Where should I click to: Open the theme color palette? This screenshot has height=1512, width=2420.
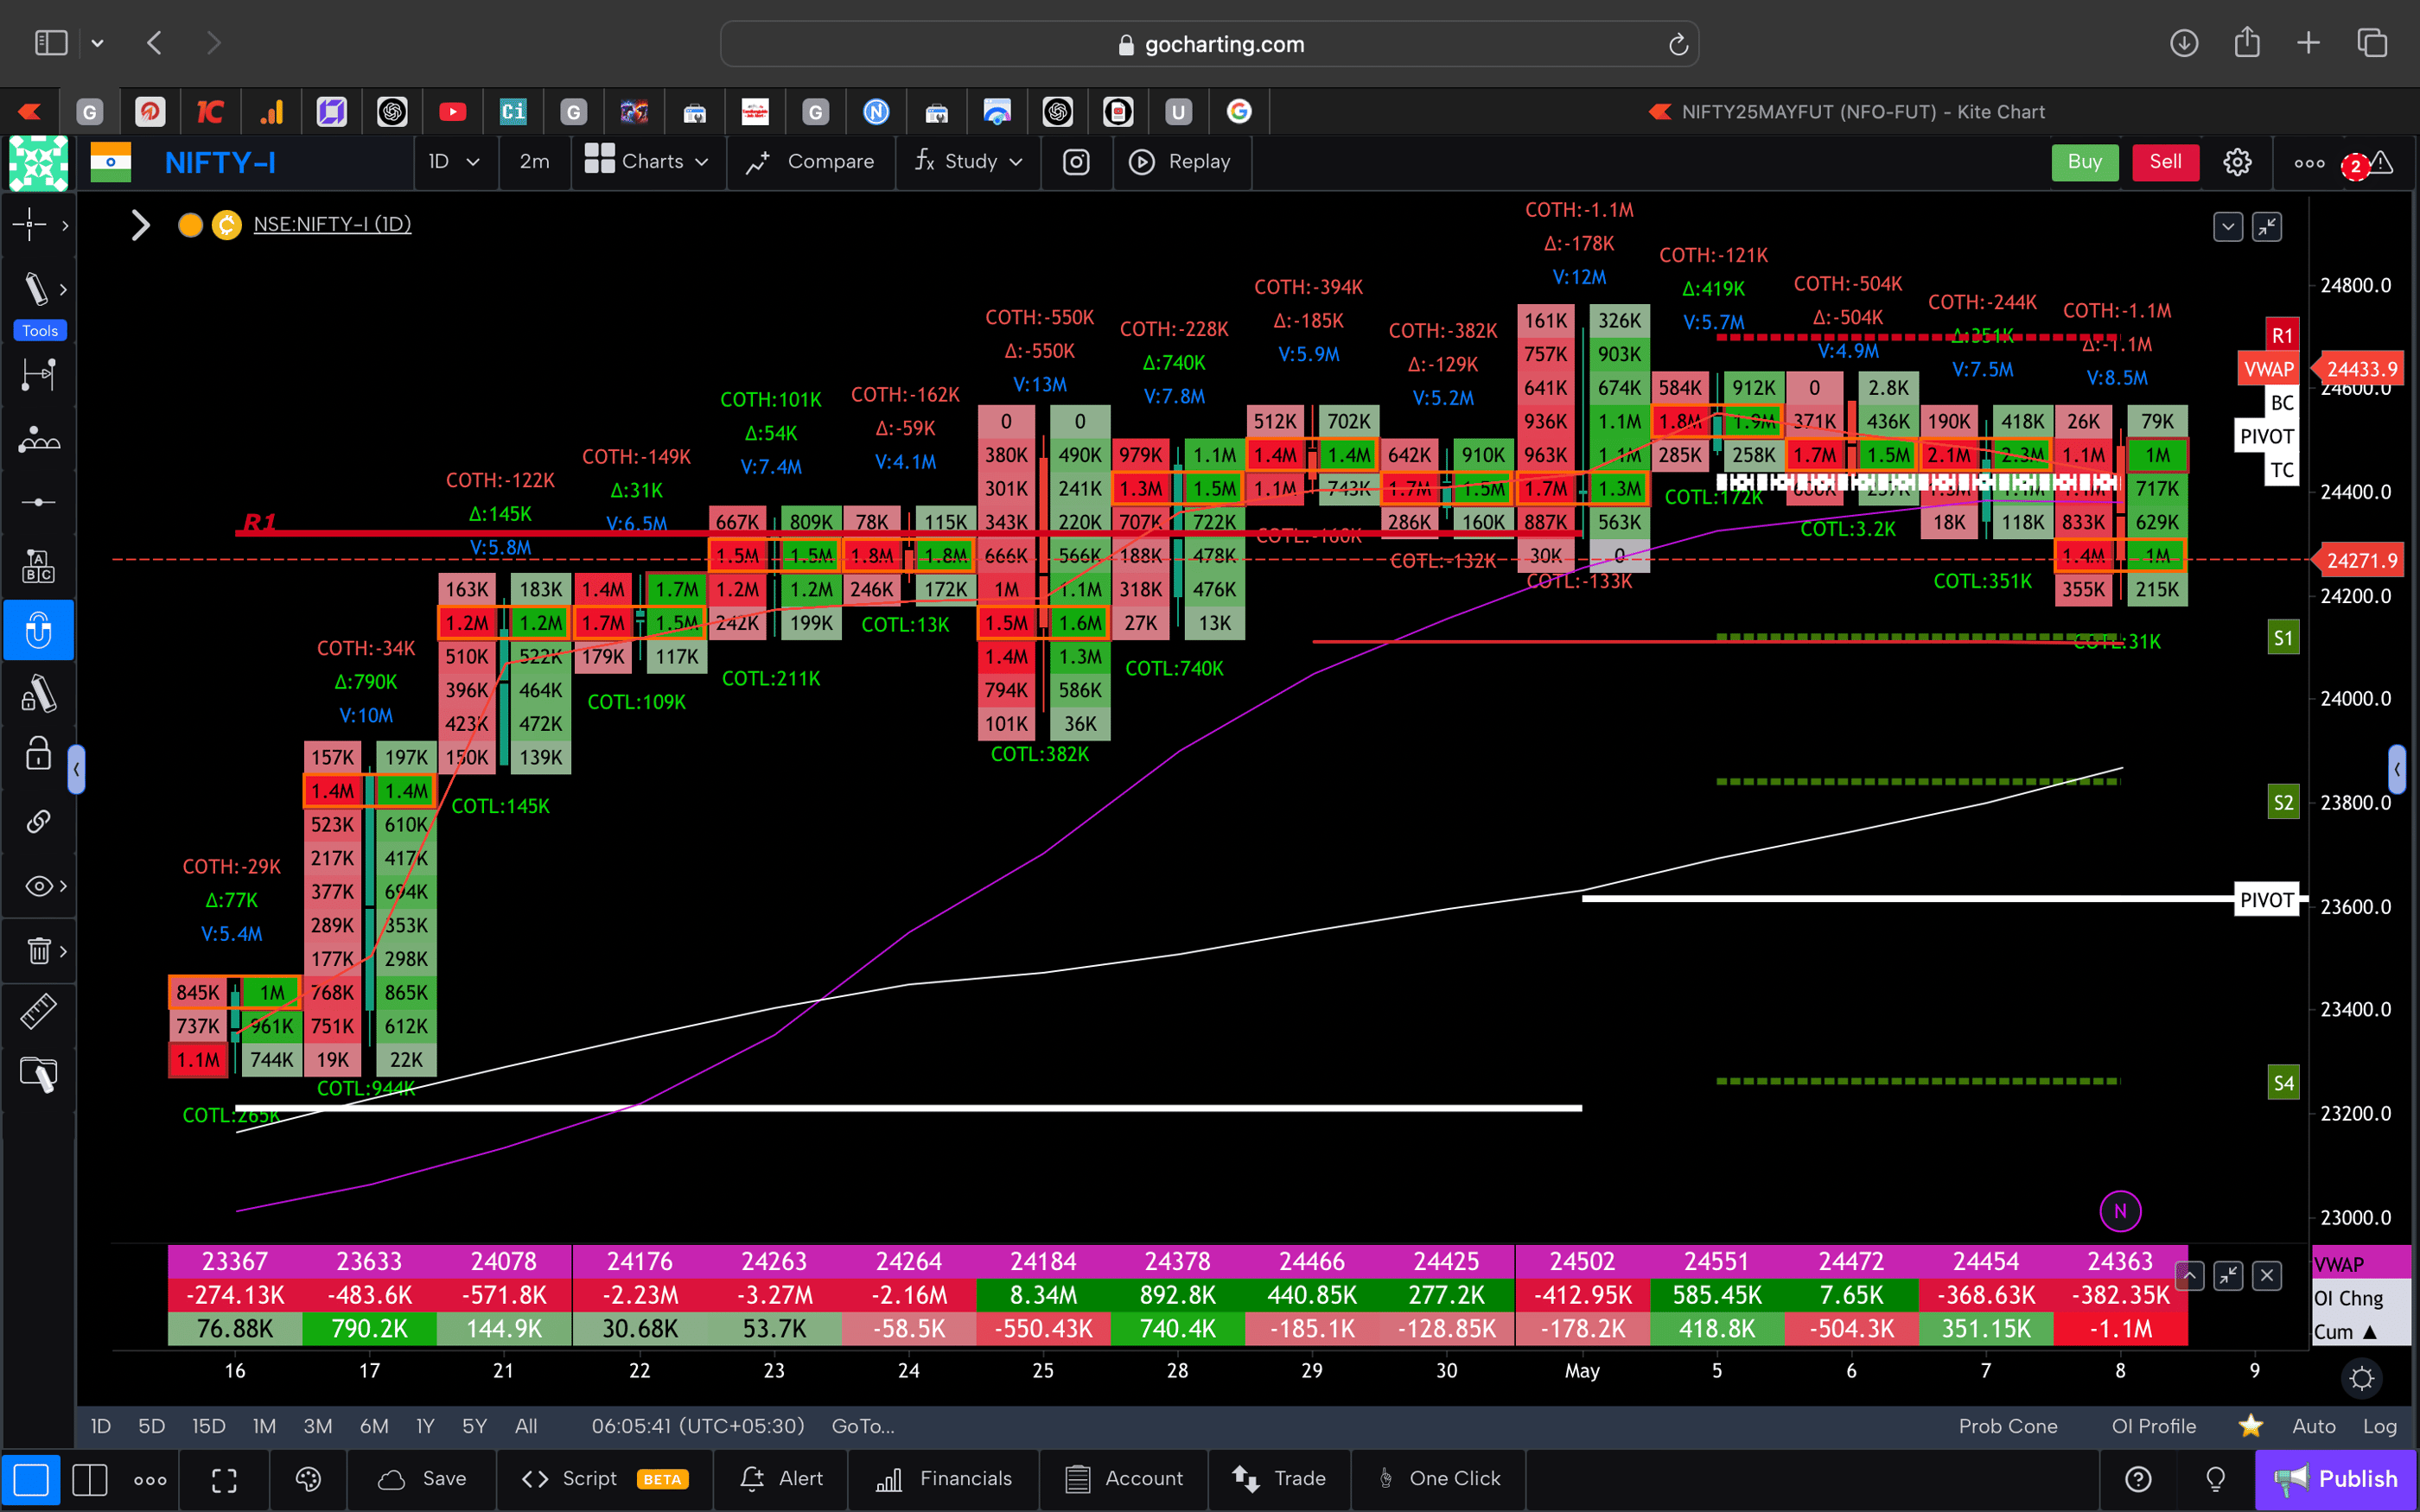(308, 1479)
